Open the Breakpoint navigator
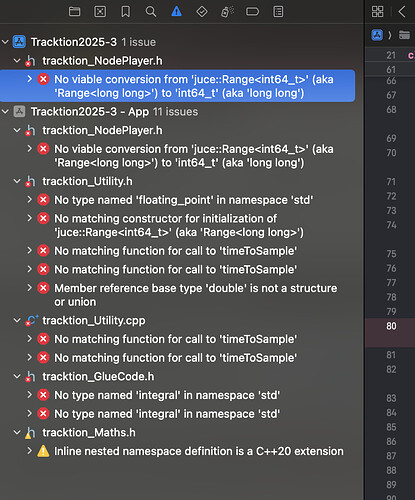Image resolution: width=415 pixels, height=500 pixels. pyautogui.click(x=252, y=12)
